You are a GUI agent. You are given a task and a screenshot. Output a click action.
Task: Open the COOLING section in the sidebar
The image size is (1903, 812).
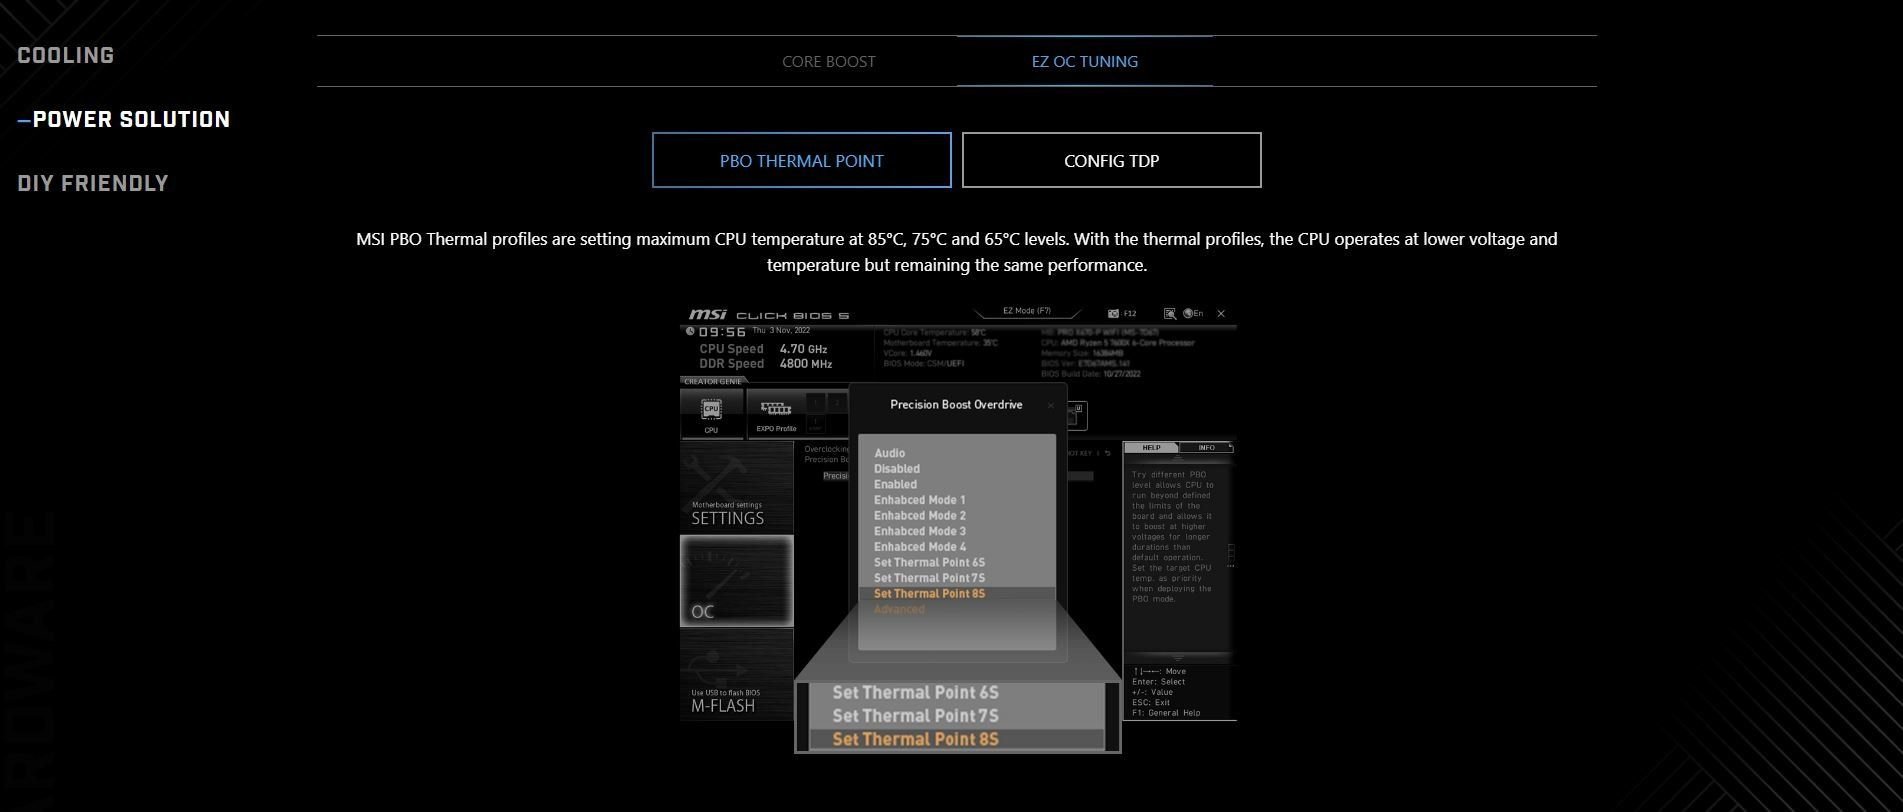pyautogui.click(x=66, y=55)
